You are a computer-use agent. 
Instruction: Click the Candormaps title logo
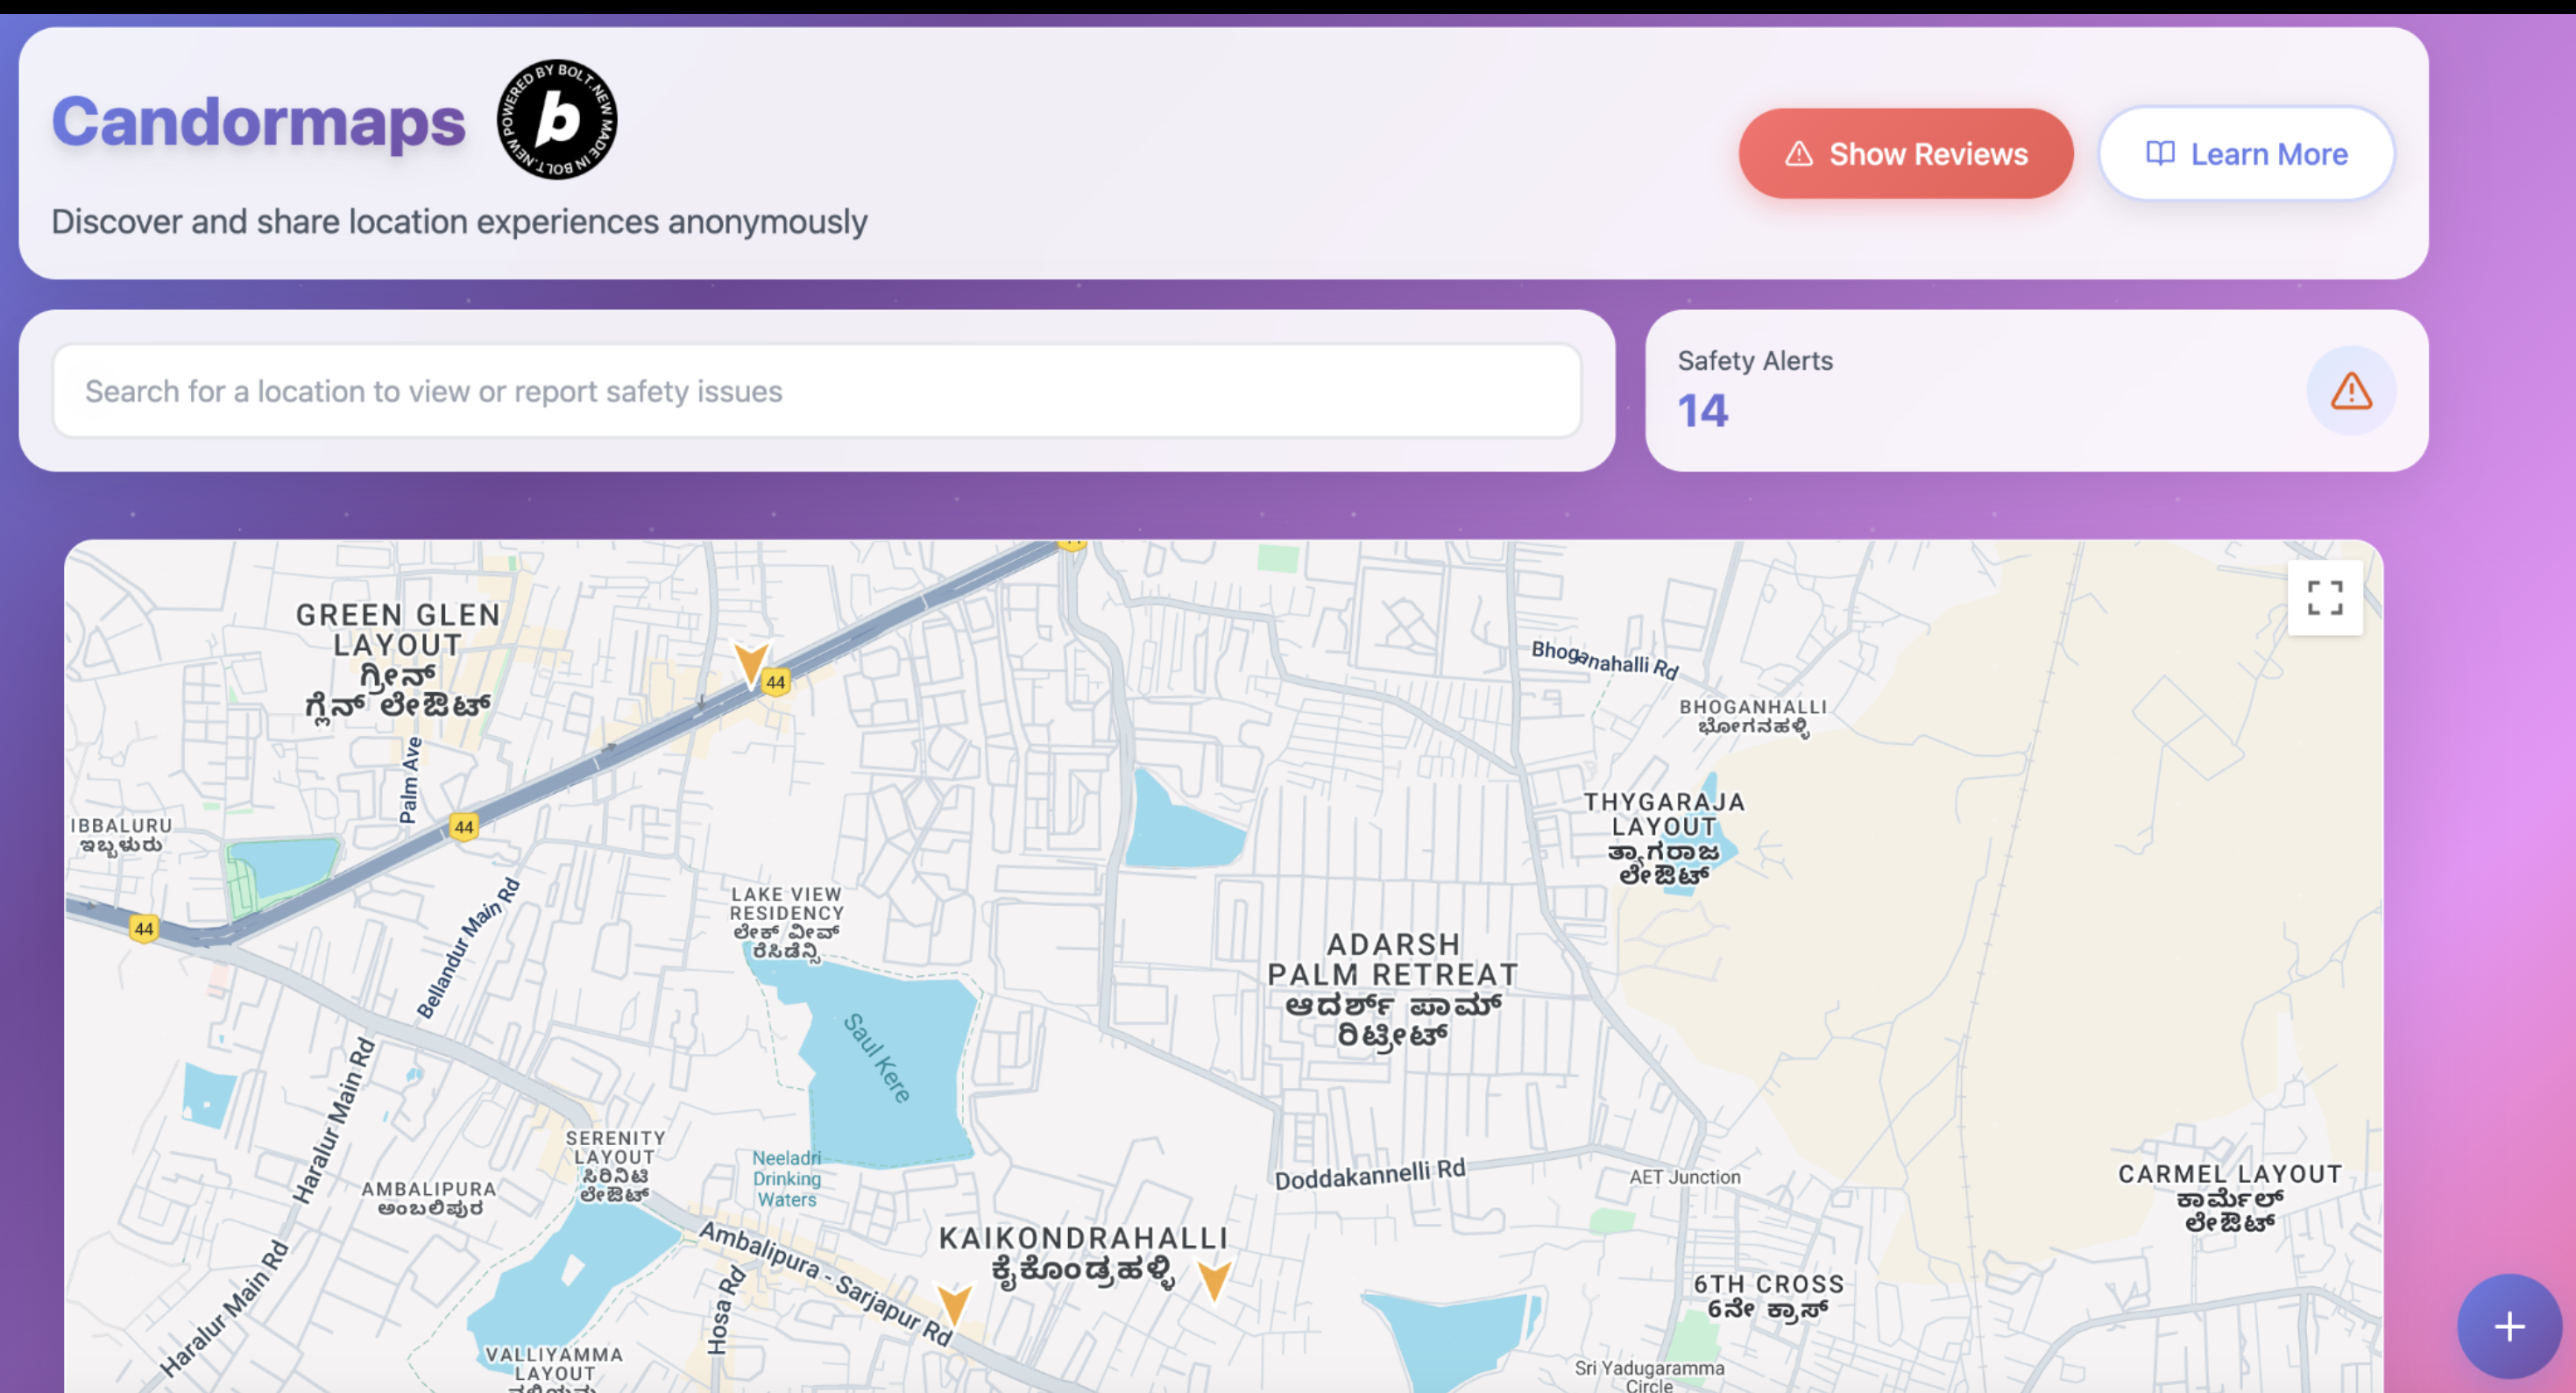pyautogui.click(x=259, y=122)
